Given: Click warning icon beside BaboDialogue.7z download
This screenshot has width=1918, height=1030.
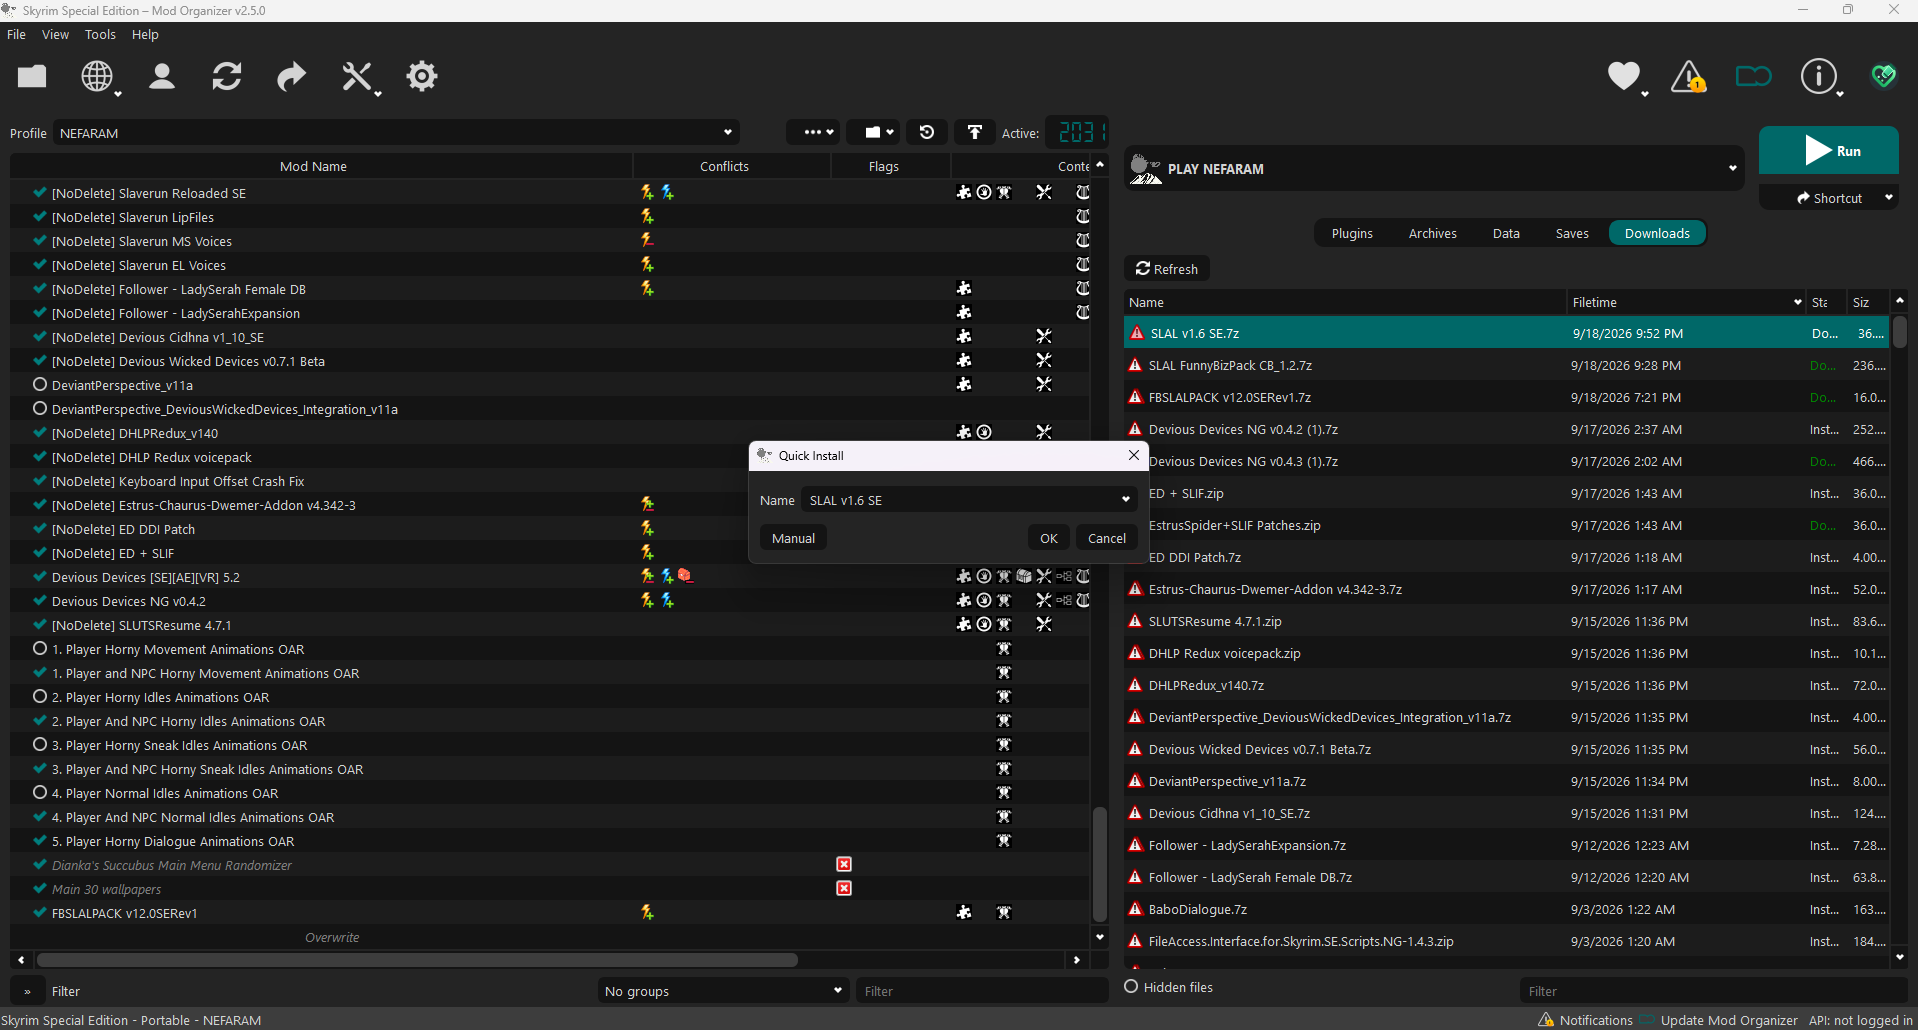Looking at the screenshot, I should 1135,909.
